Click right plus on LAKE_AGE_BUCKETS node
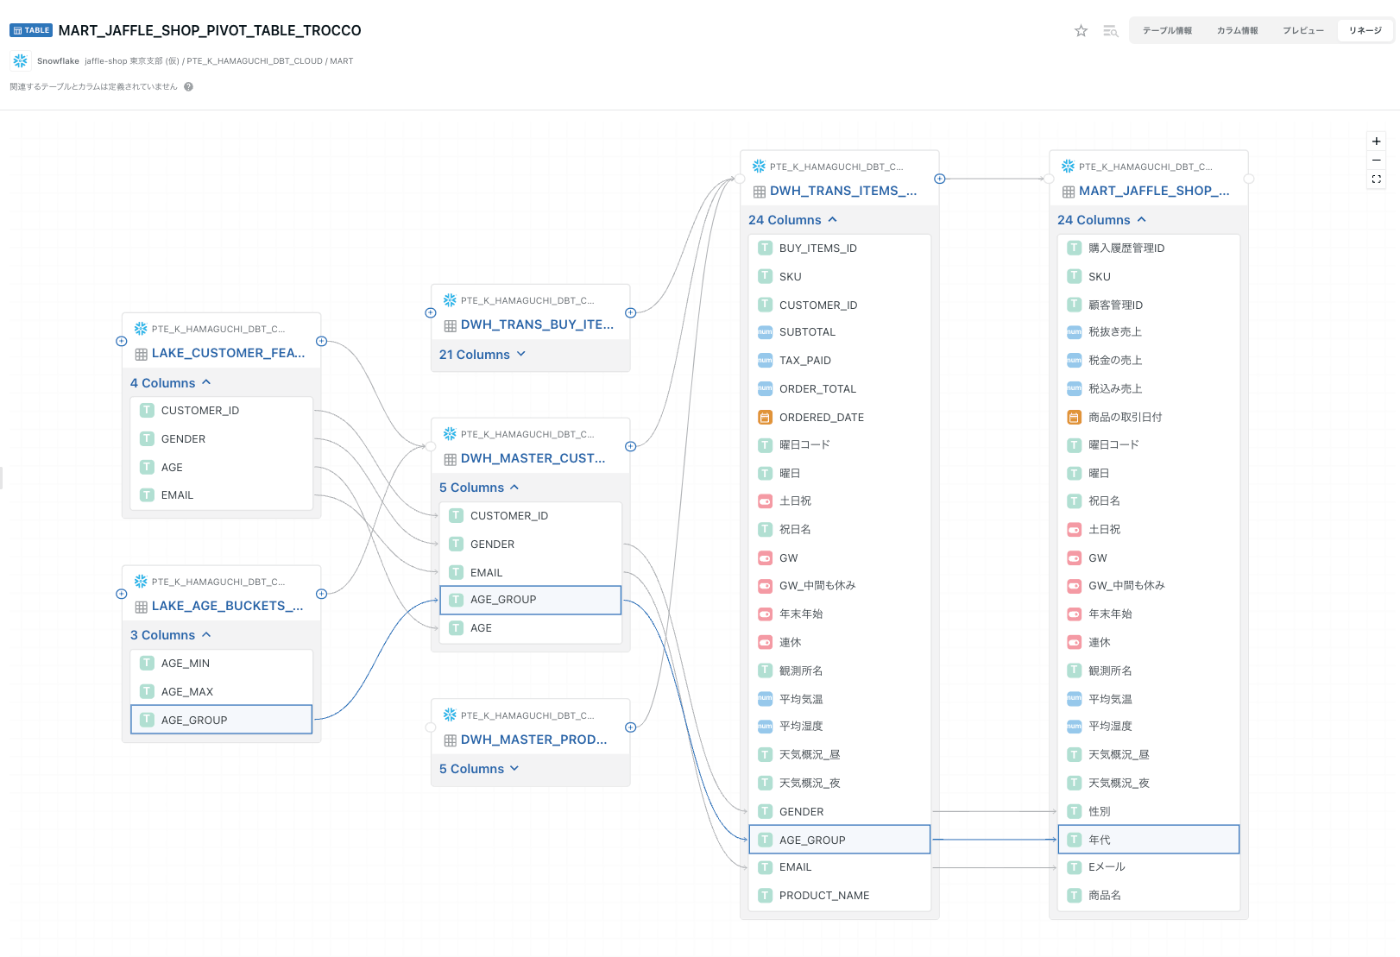 pyautogui.click(x=321, y=594)
